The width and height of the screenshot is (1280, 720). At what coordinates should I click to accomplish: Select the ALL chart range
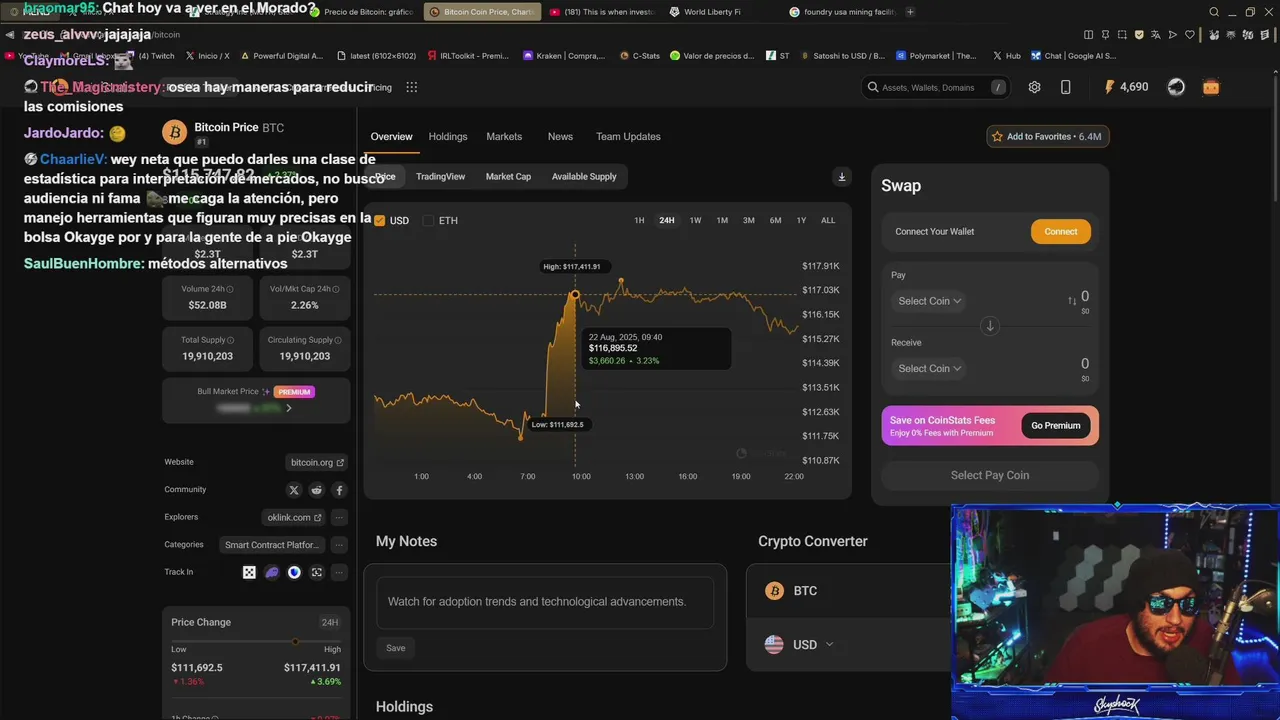(x=828, y=220)
